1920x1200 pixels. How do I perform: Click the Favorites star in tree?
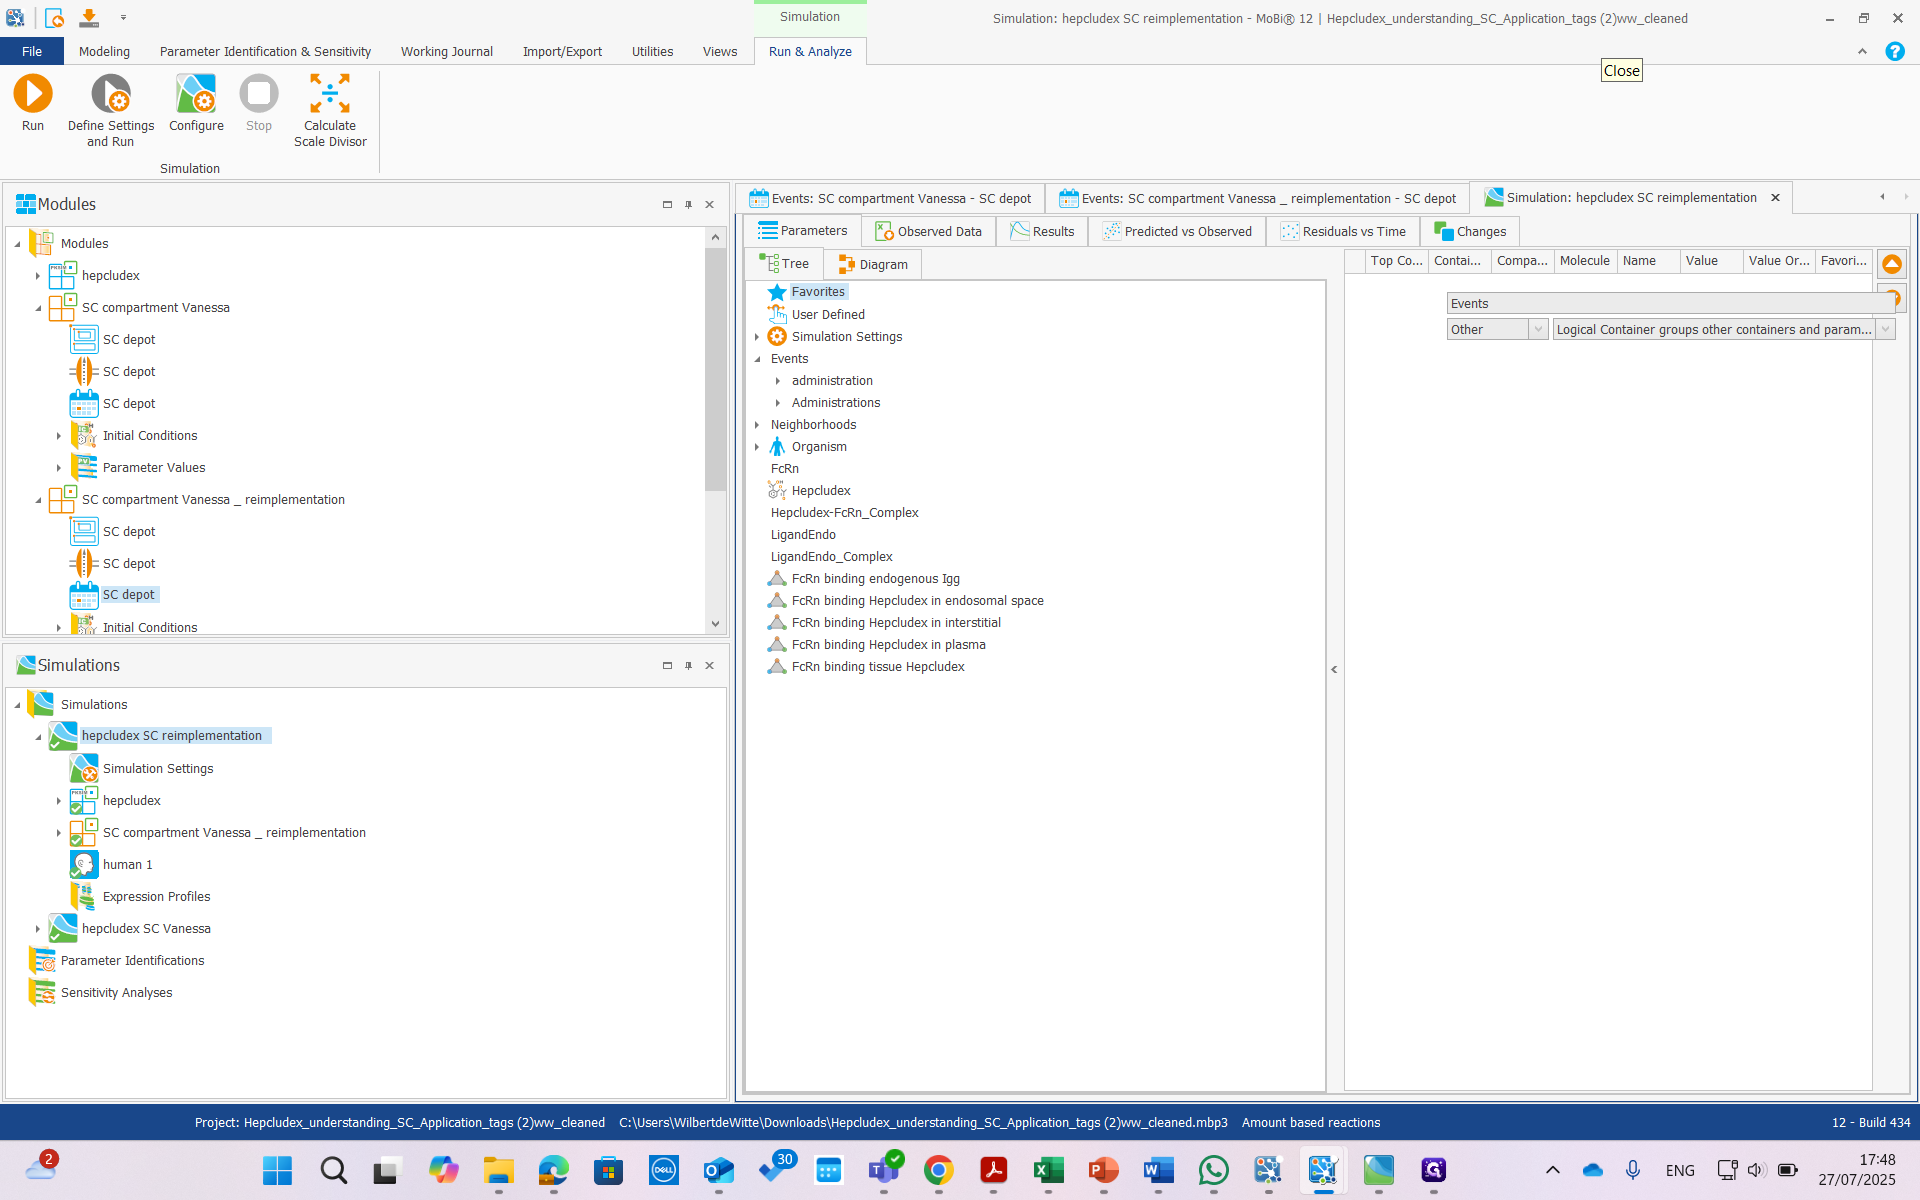tap(777, 292)
